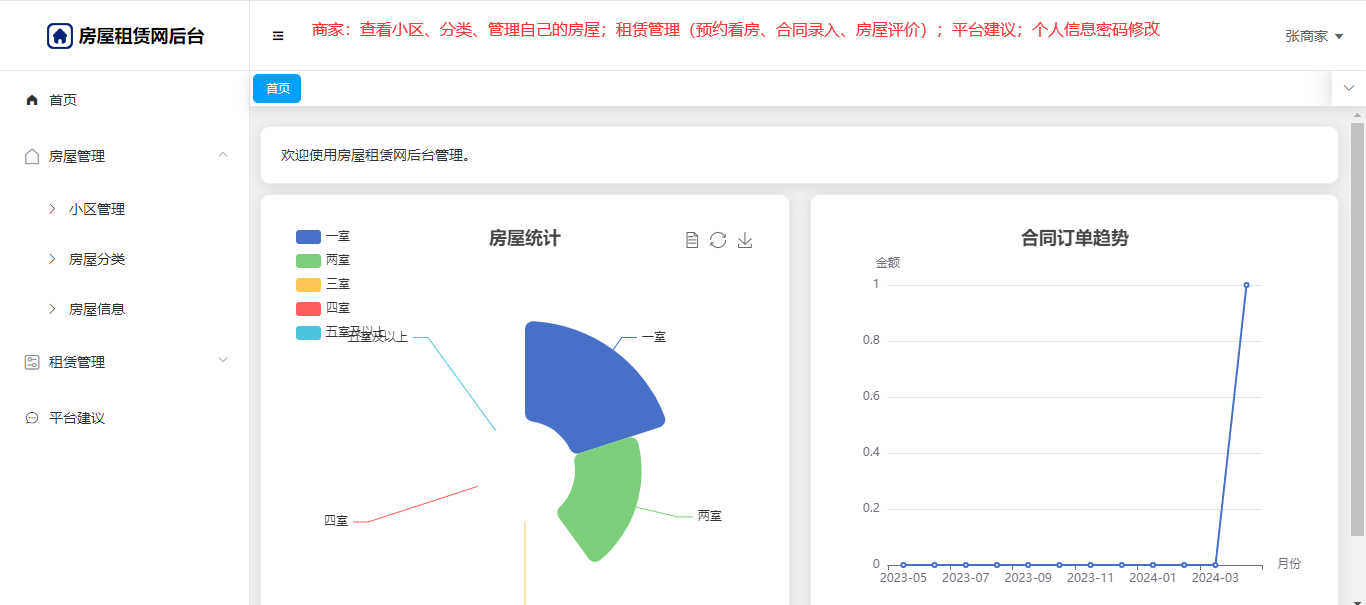1366x605 pixels.
Task: Open chart data view icon
Action: point(691,240)
